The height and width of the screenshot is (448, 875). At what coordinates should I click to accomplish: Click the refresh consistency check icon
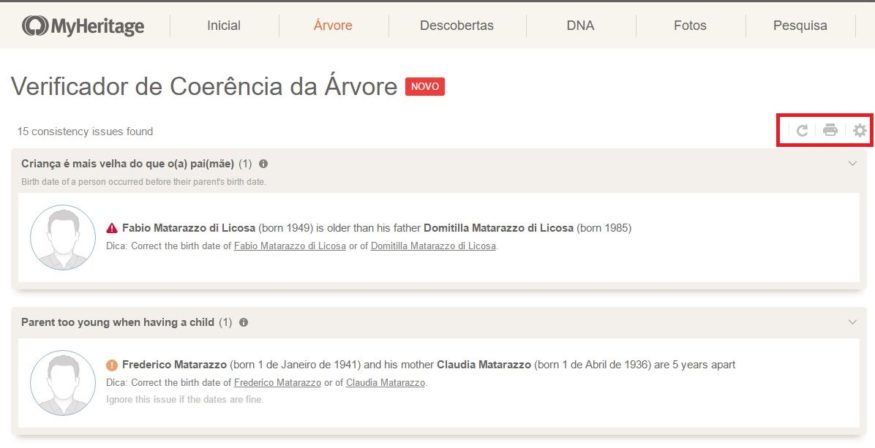[x=802, y=131]
